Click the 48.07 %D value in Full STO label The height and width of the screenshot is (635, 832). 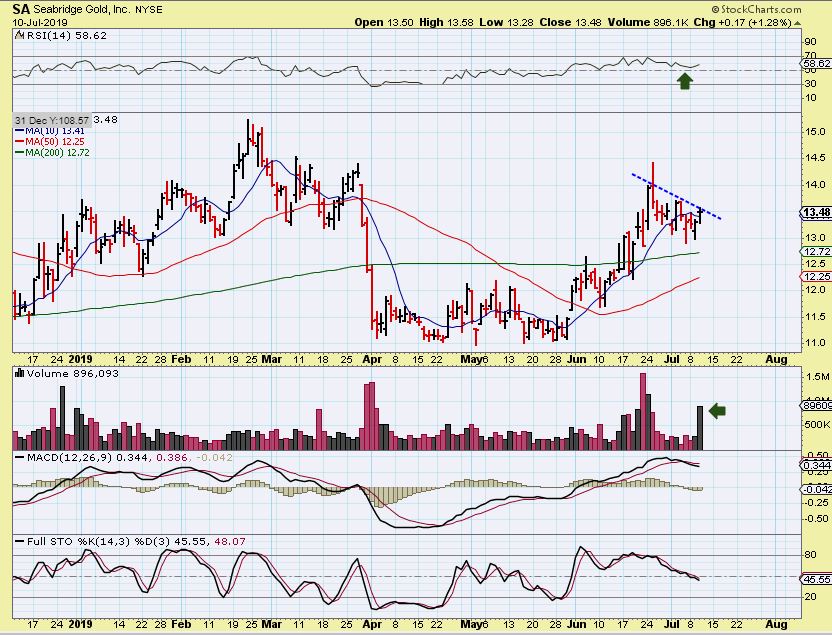pyautogui.click(x=230, y=542)
